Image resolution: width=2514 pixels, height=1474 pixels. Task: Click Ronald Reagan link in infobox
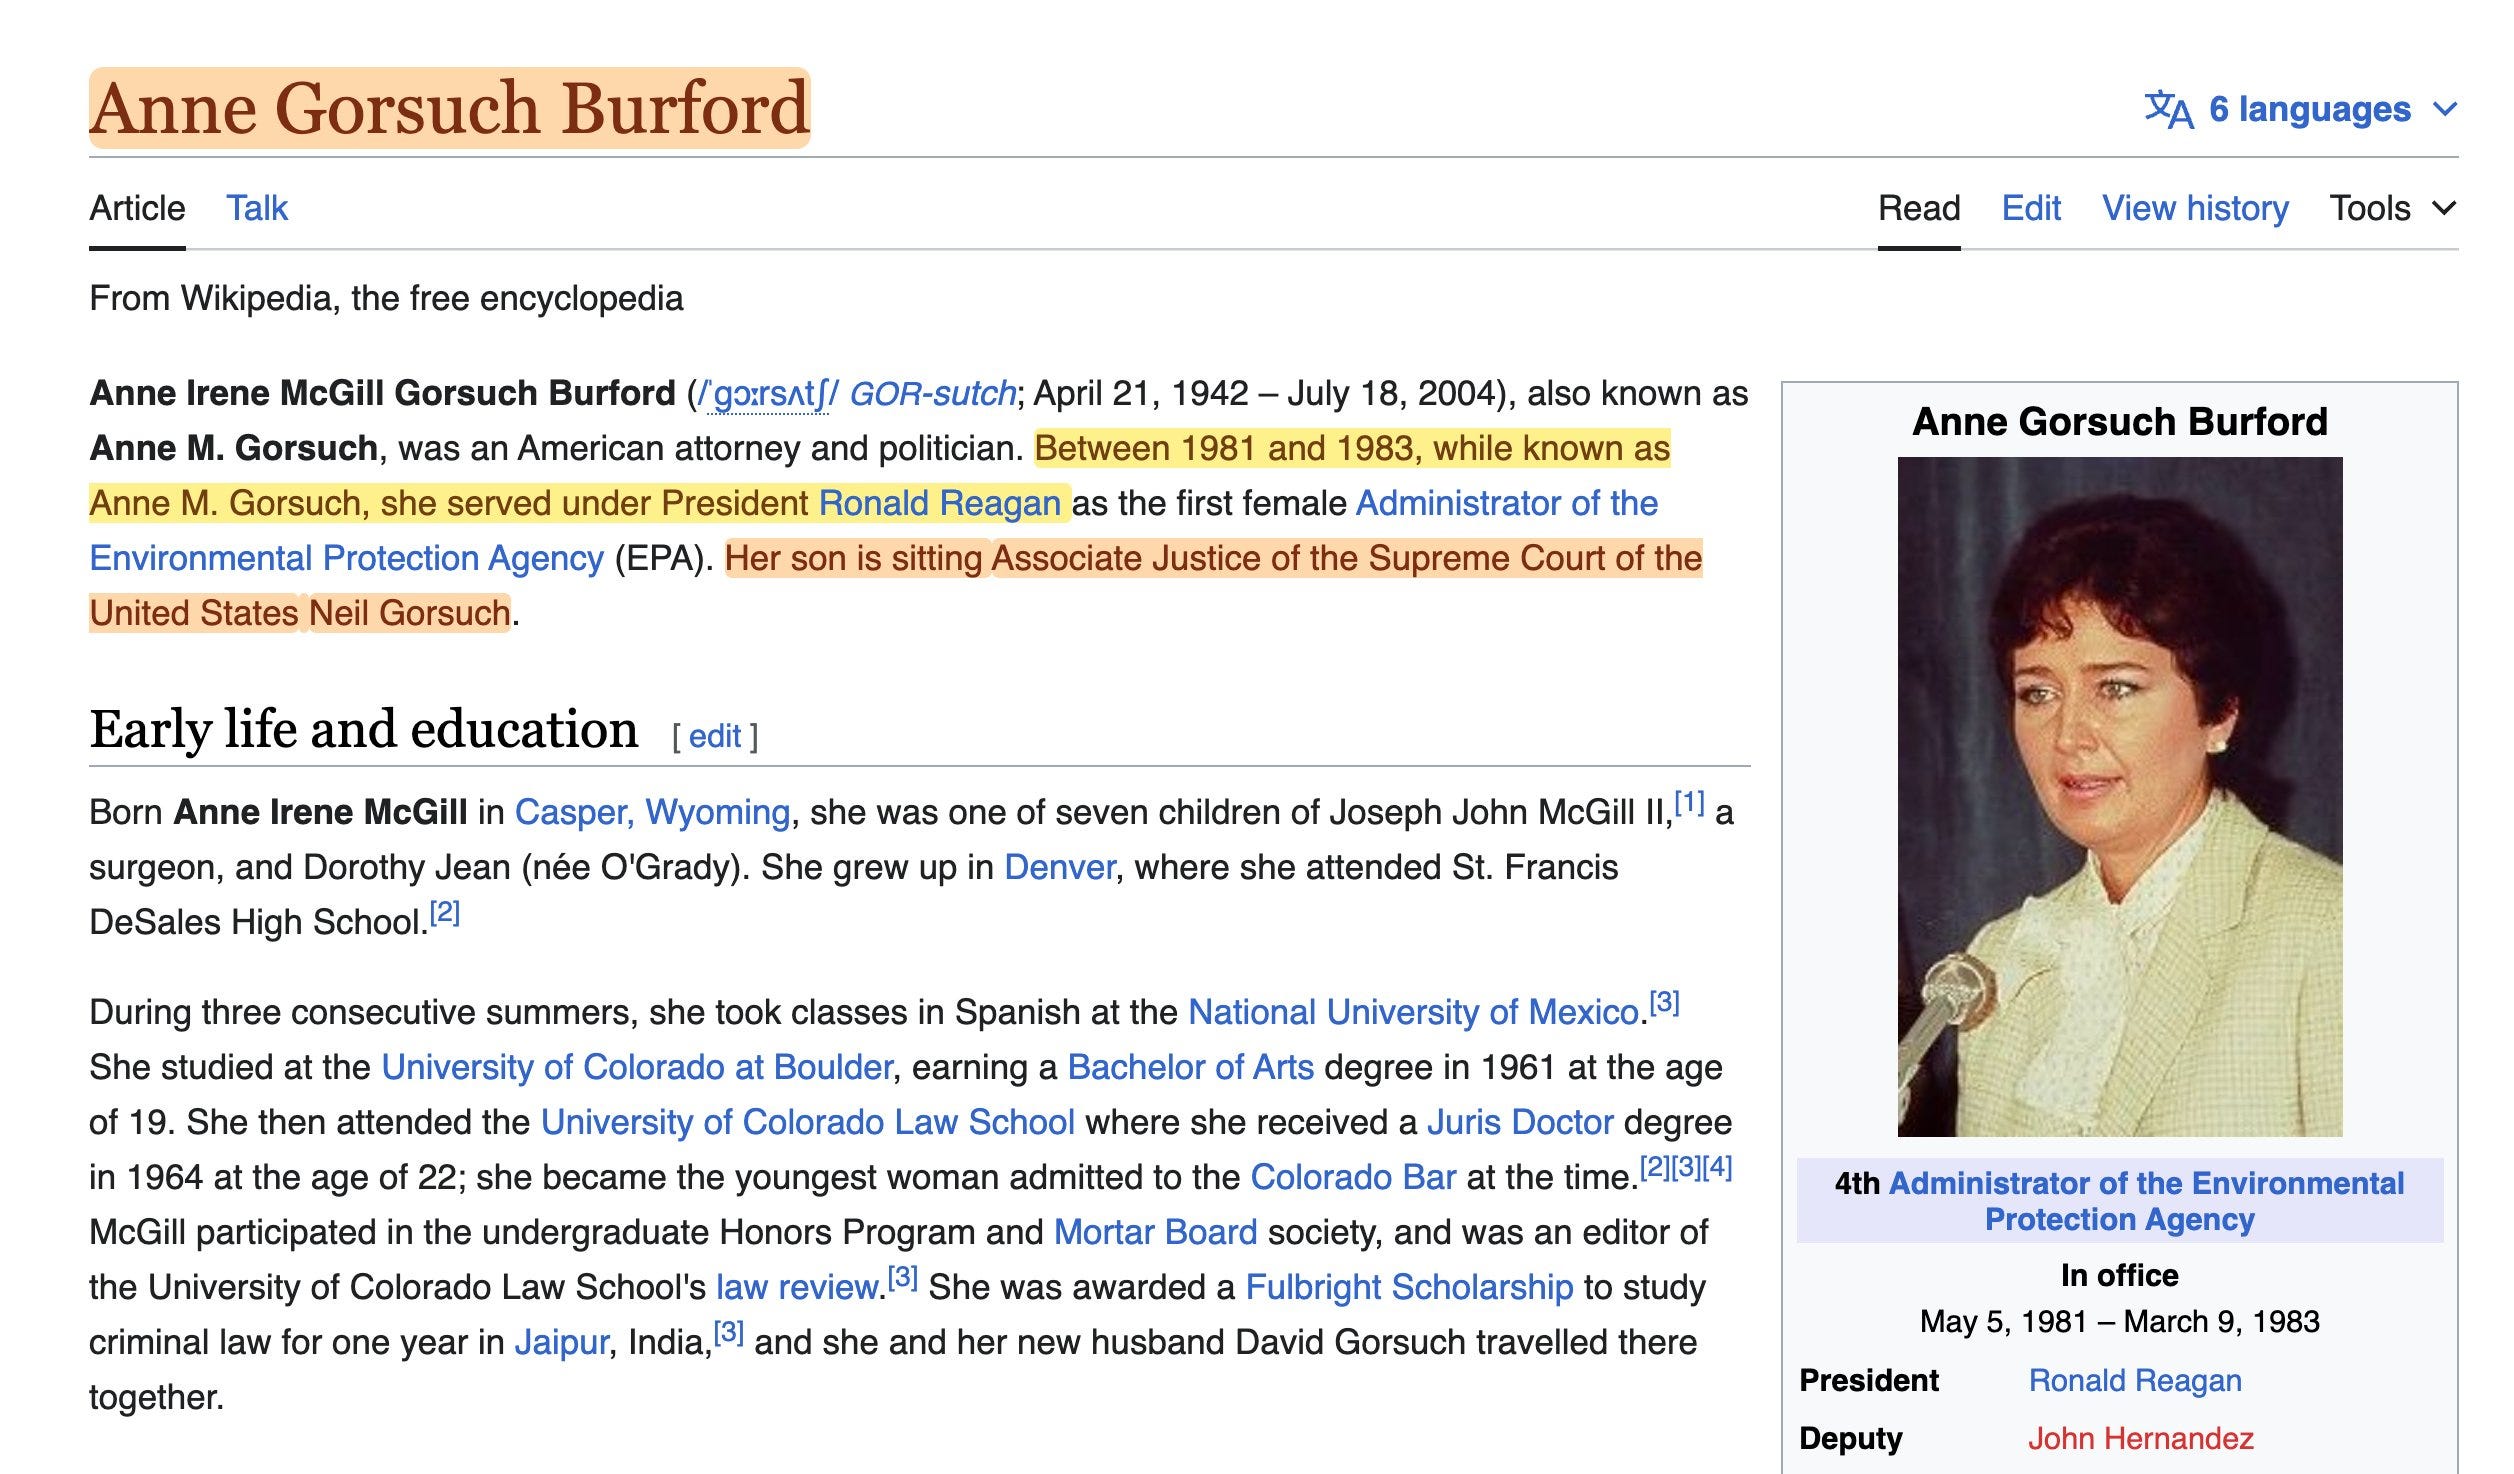(x=2134, y=1381)
